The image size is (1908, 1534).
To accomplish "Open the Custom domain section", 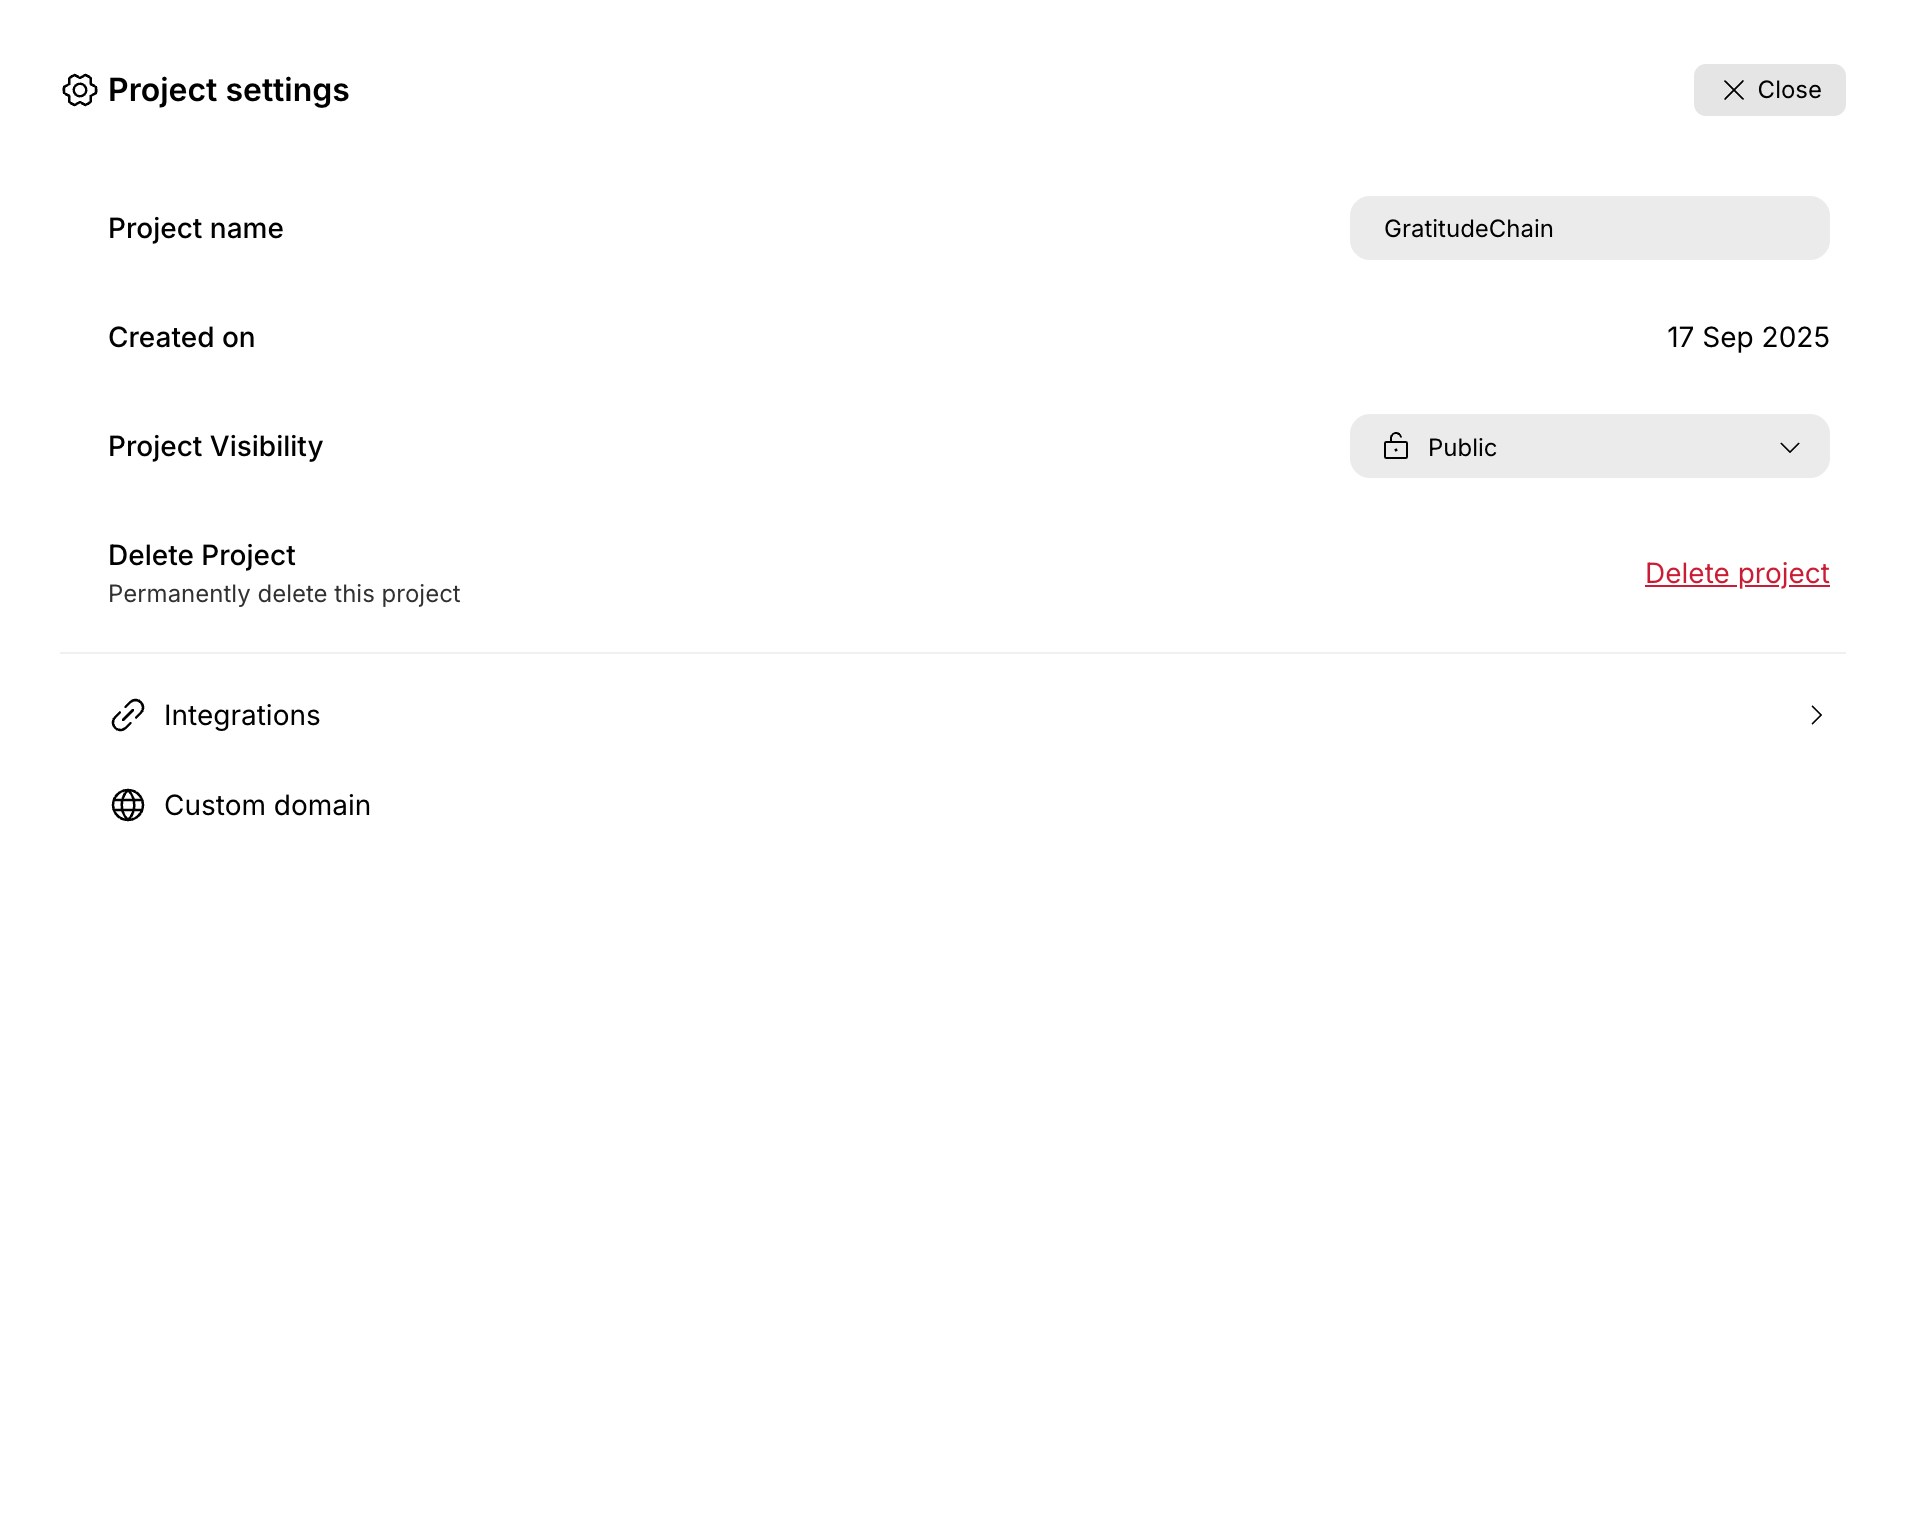I will pos(267,804).
